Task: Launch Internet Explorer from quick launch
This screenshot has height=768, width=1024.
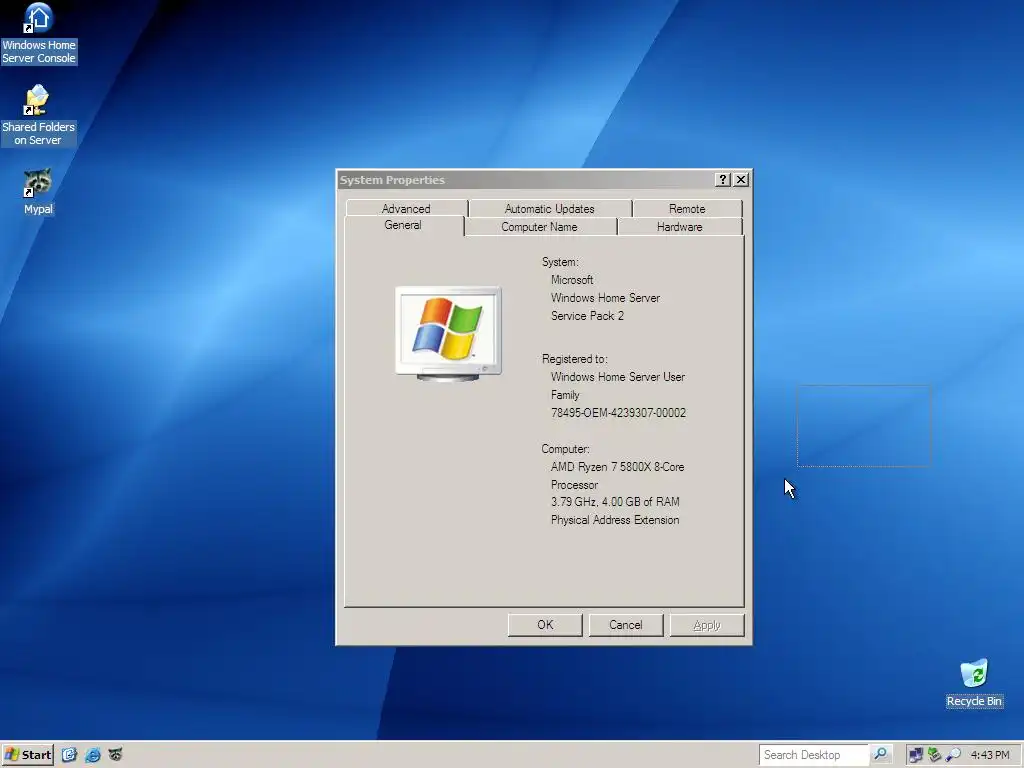Action: 93,755
